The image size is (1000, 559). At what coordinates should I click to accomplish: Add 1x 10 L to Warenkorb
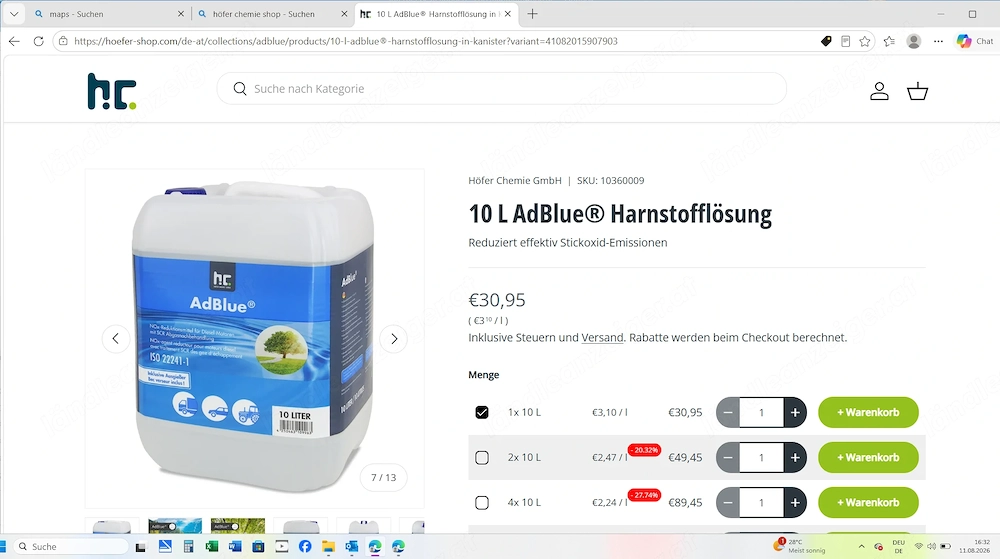[868, 412]
